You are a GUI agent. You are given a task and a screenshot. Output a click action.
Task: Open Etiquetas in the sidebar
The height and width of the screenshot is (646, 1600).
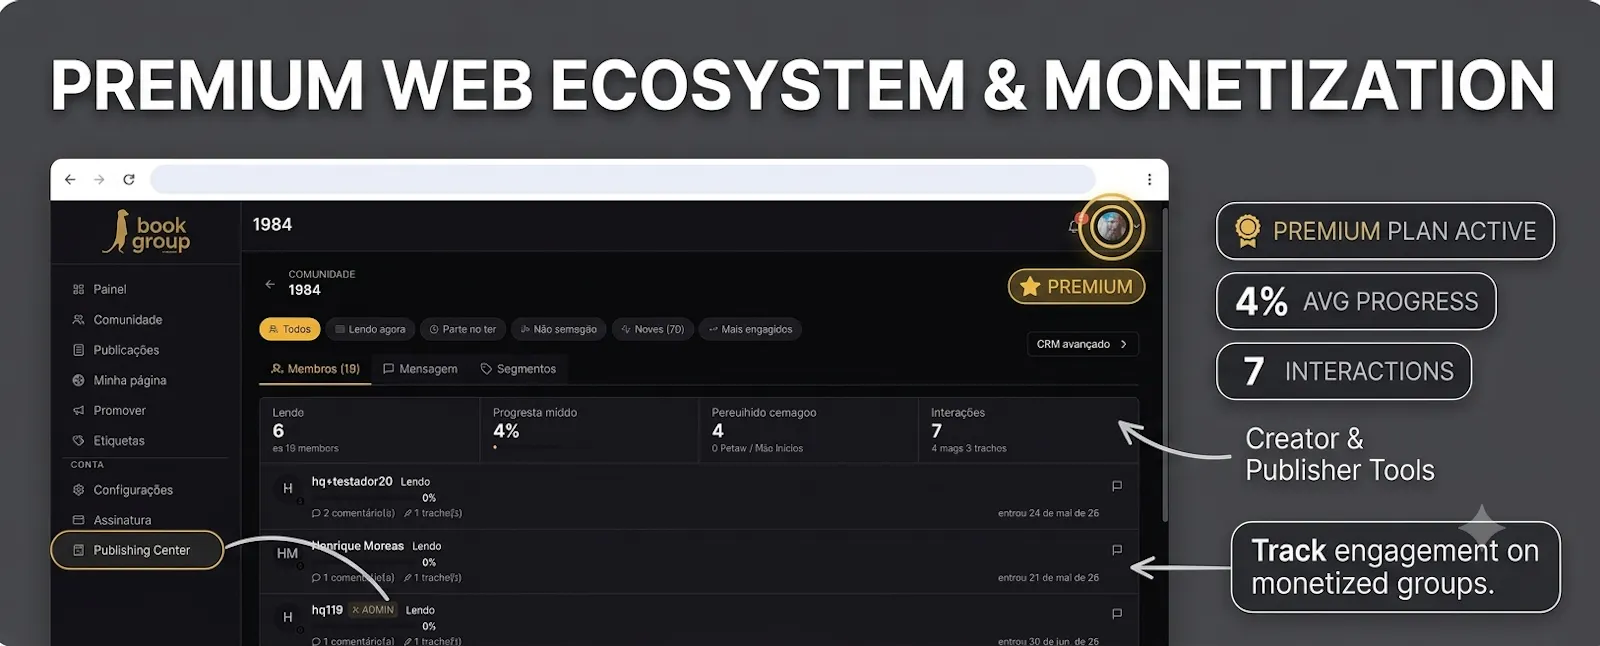[119, 440]
